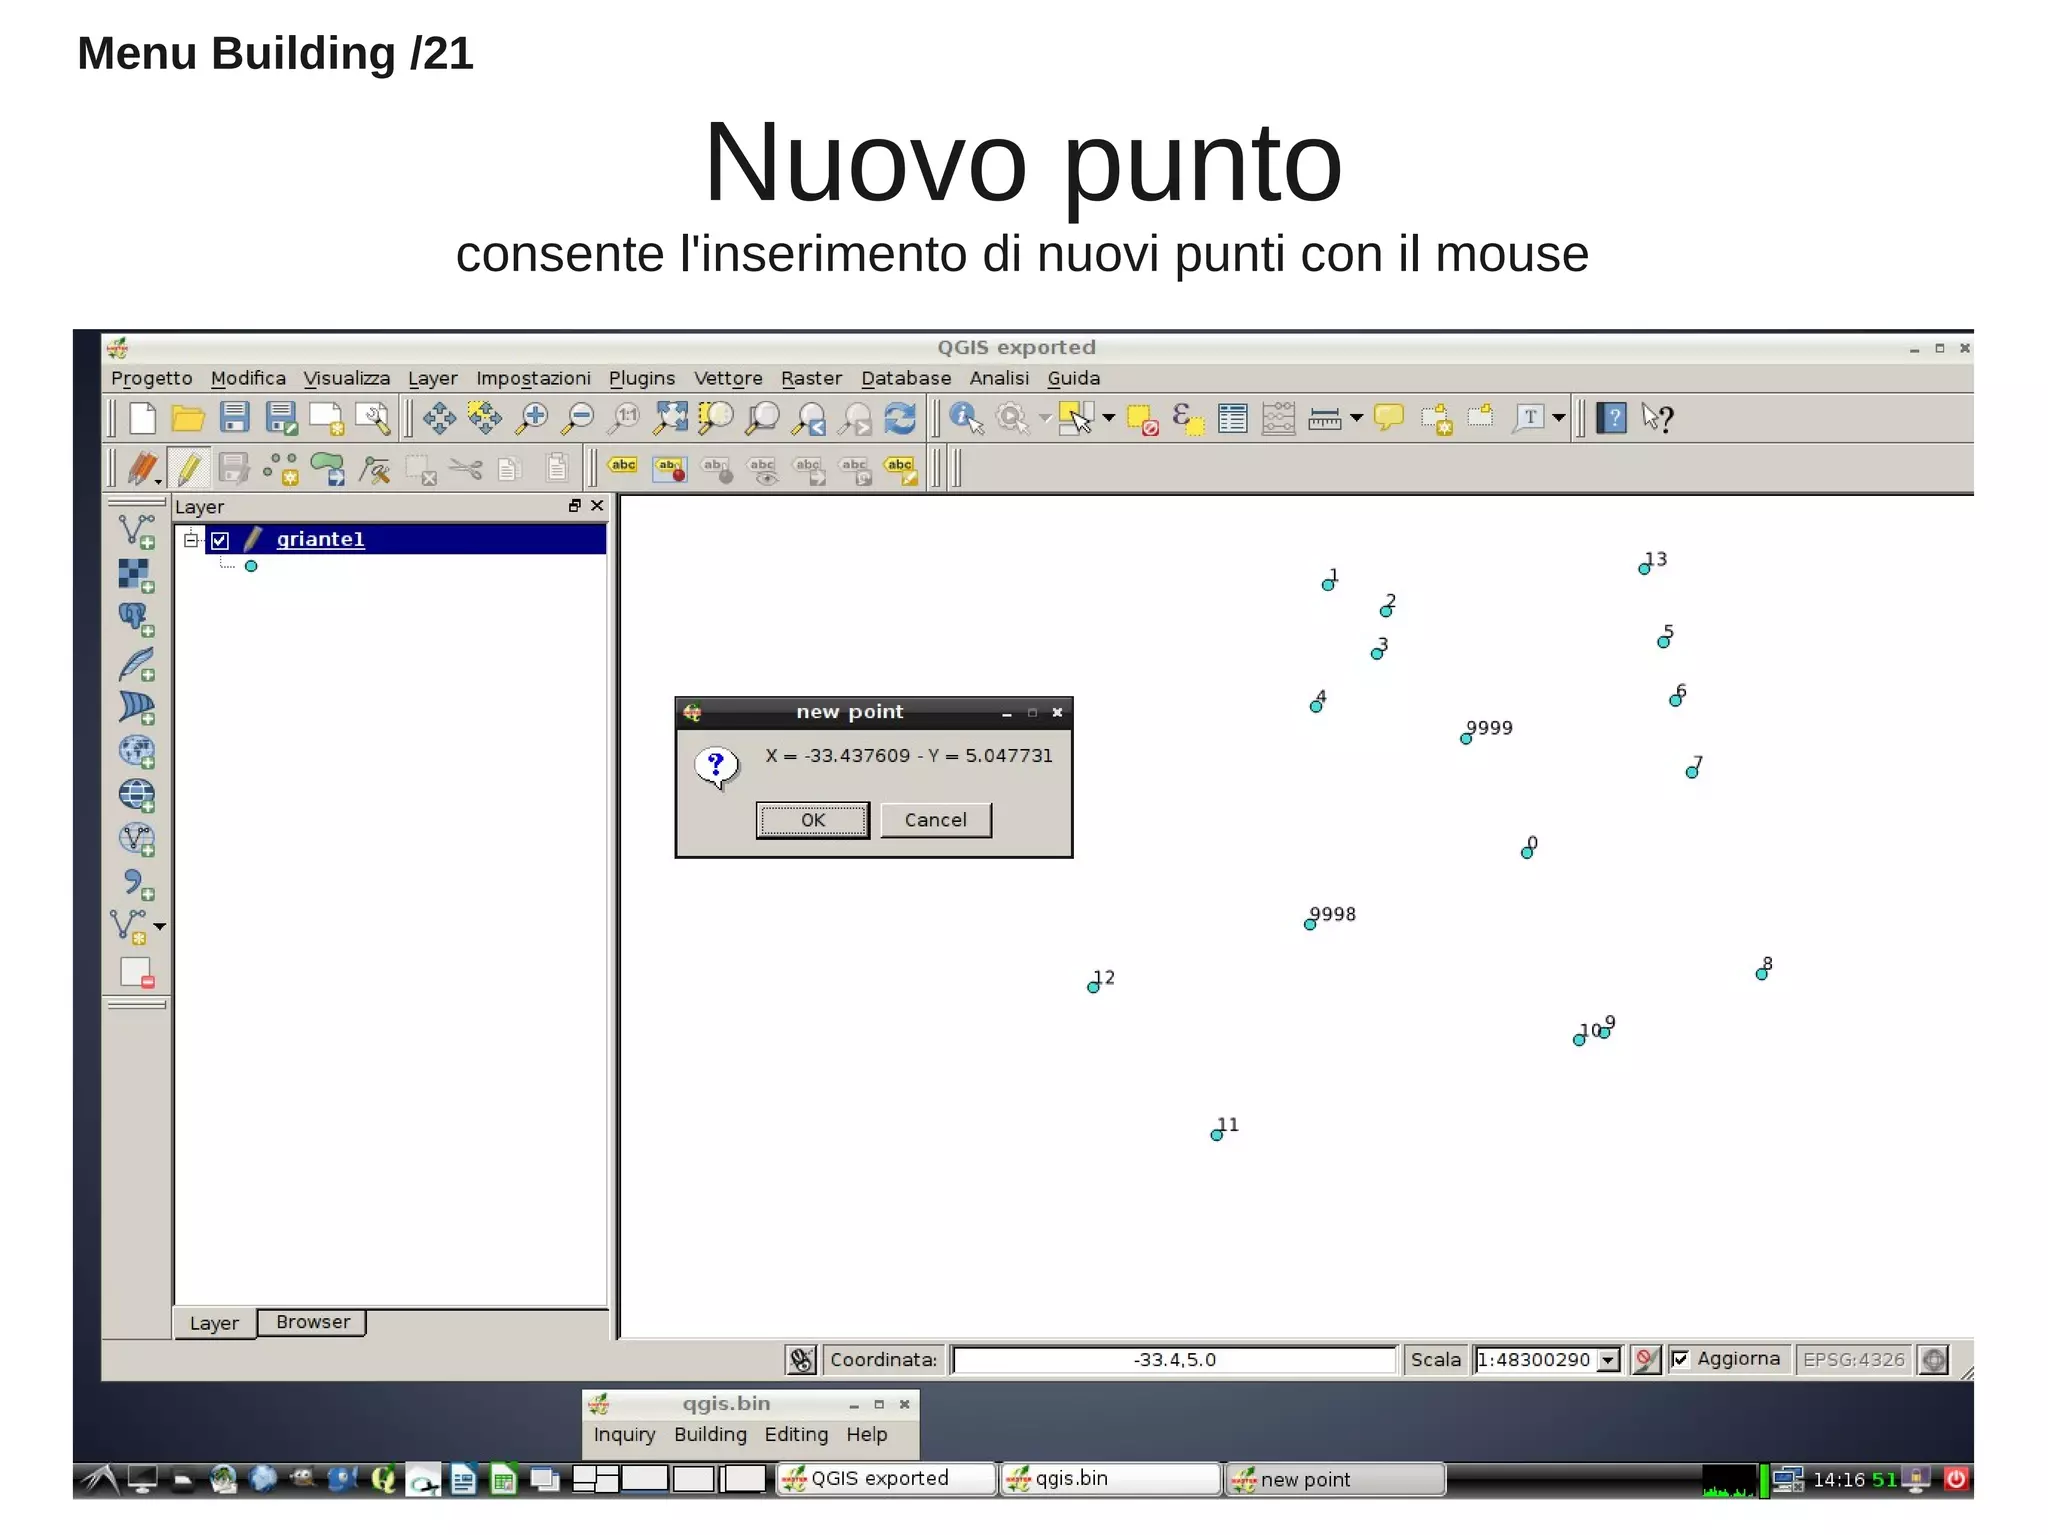Select the Move Feature tool
Screen dimensions: 2048x1535
[x=328, y=468]
